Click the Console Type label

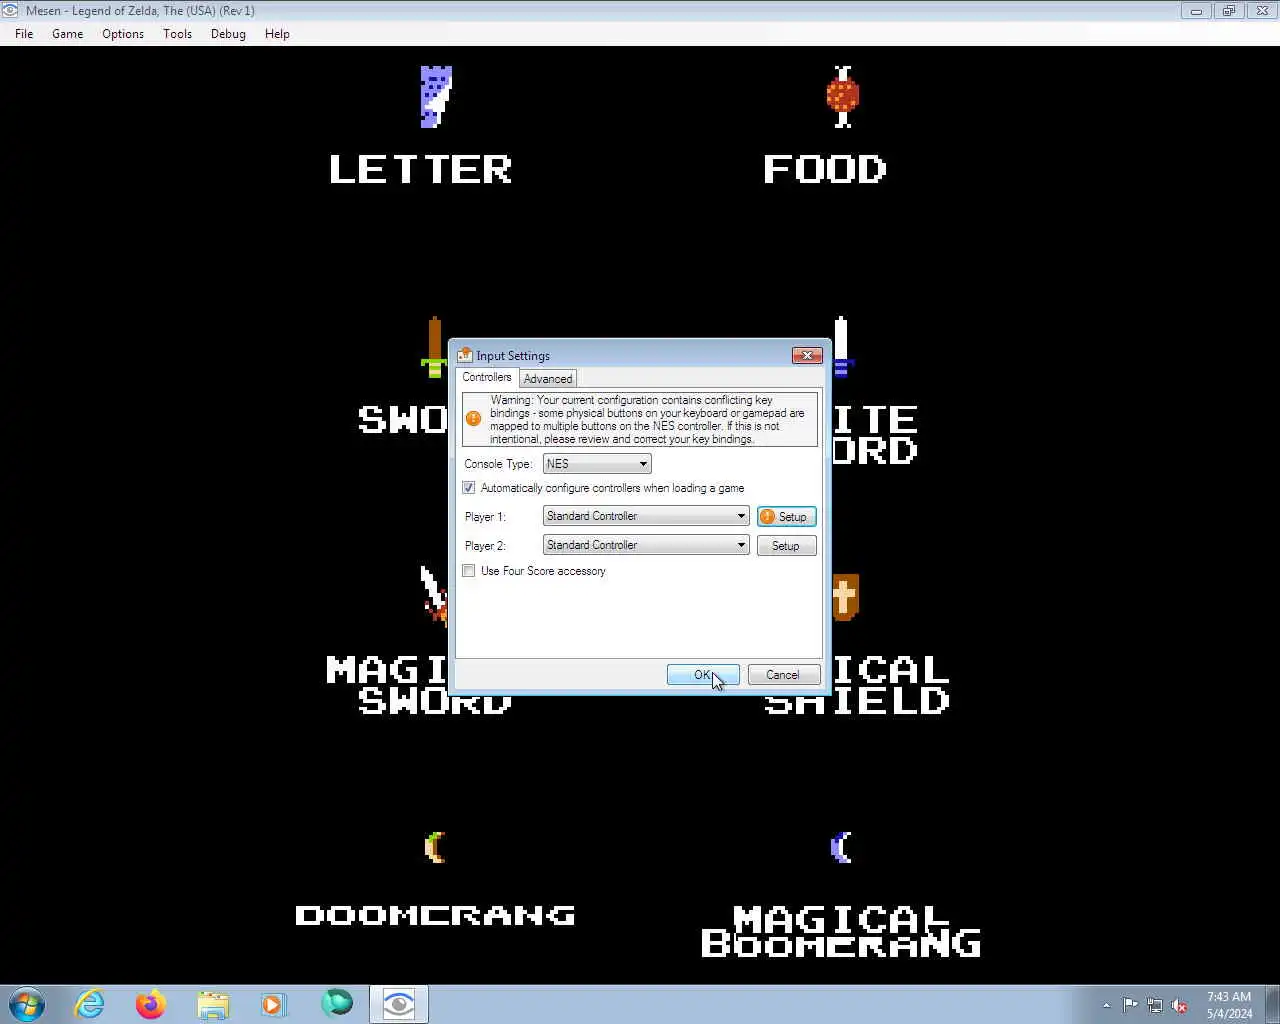pyautogui.click(x=499, y=464)
